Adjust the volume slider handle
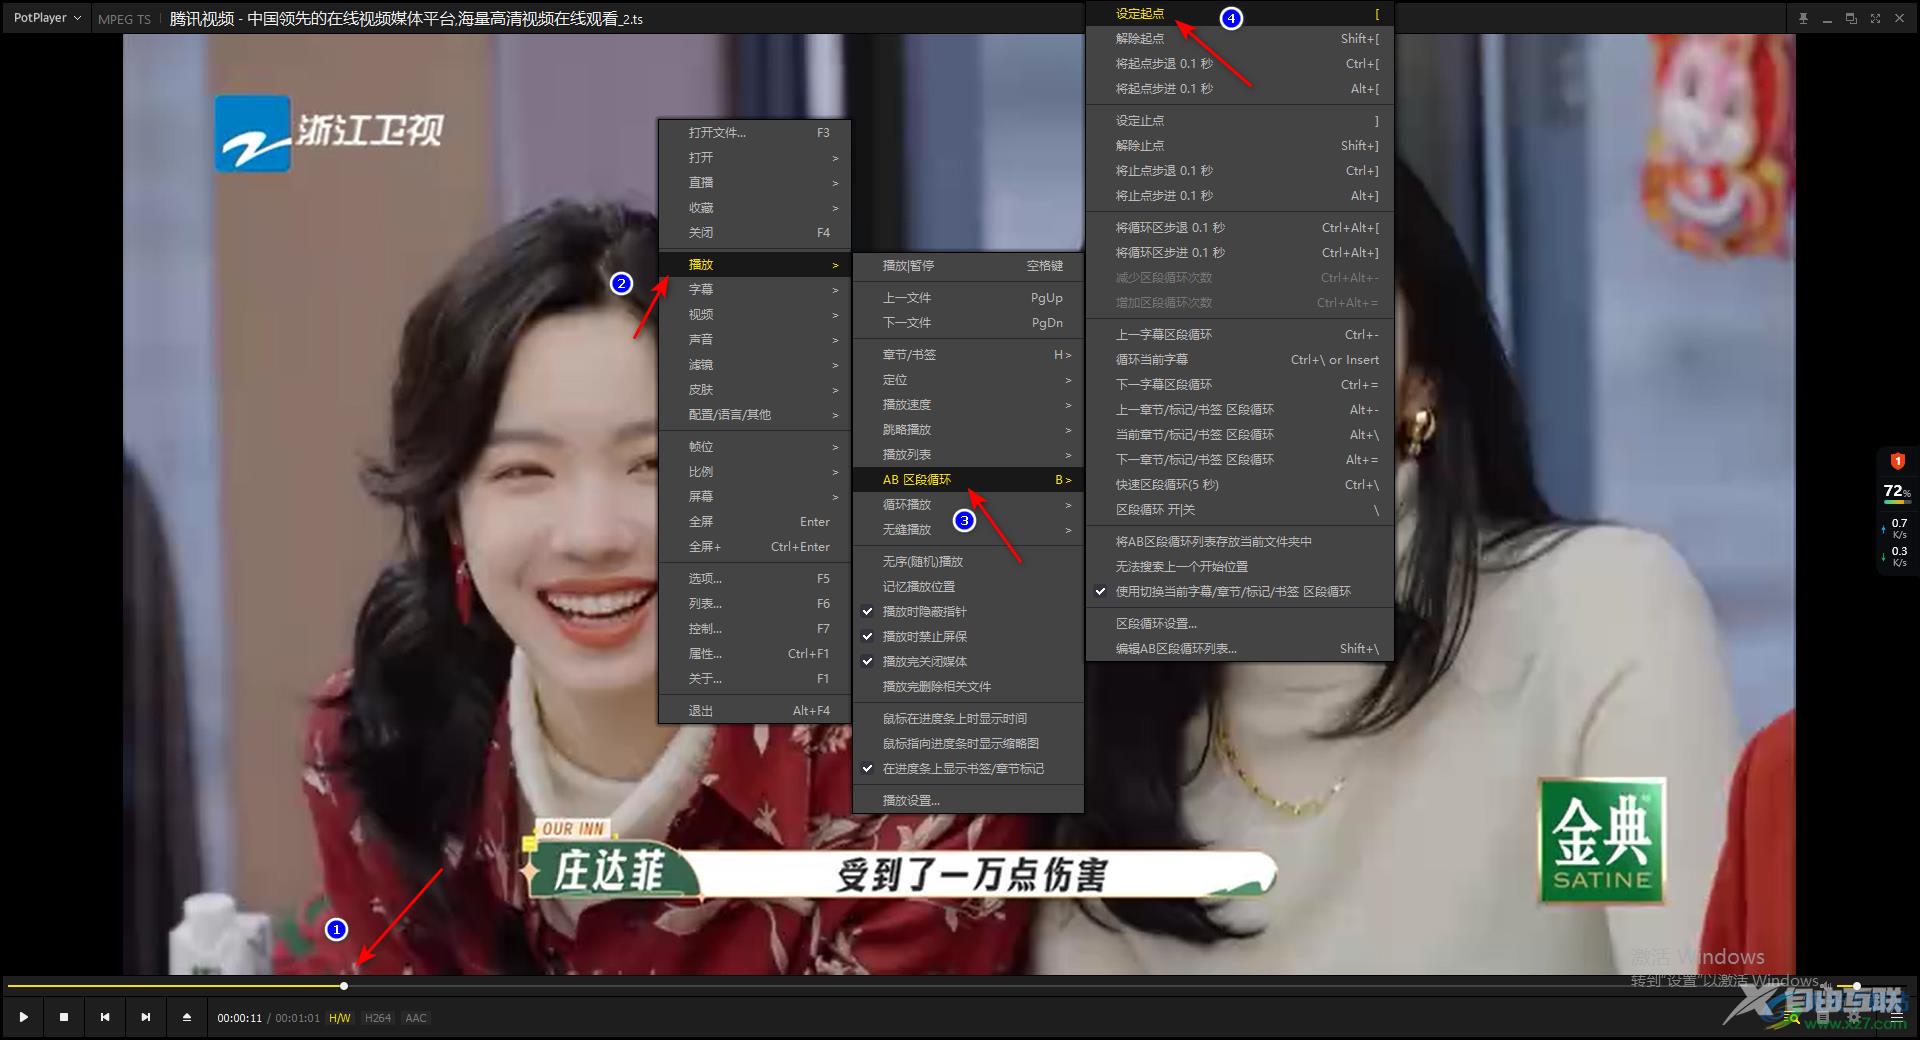The width and height of the screenshot is (1920, 1040). [x=1856, y=986]
